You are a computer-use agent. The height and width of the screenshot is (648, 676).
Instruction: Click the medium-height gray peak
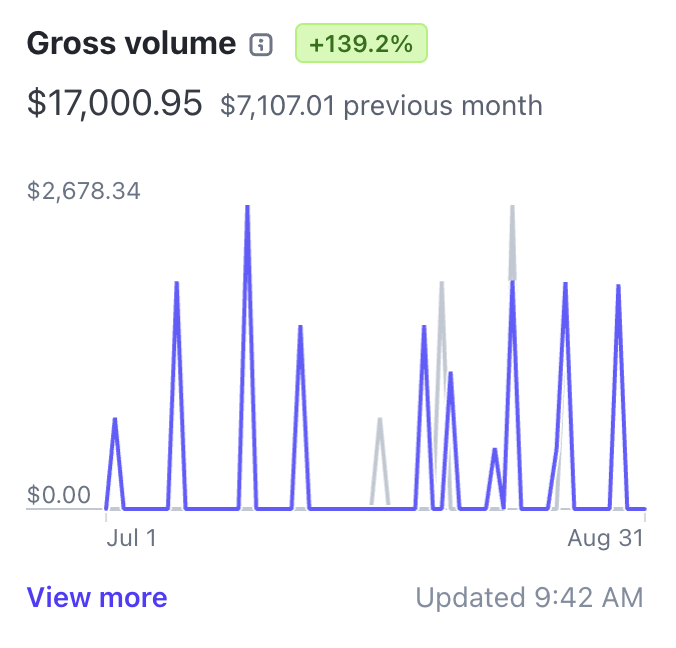(x=441, y=285)
